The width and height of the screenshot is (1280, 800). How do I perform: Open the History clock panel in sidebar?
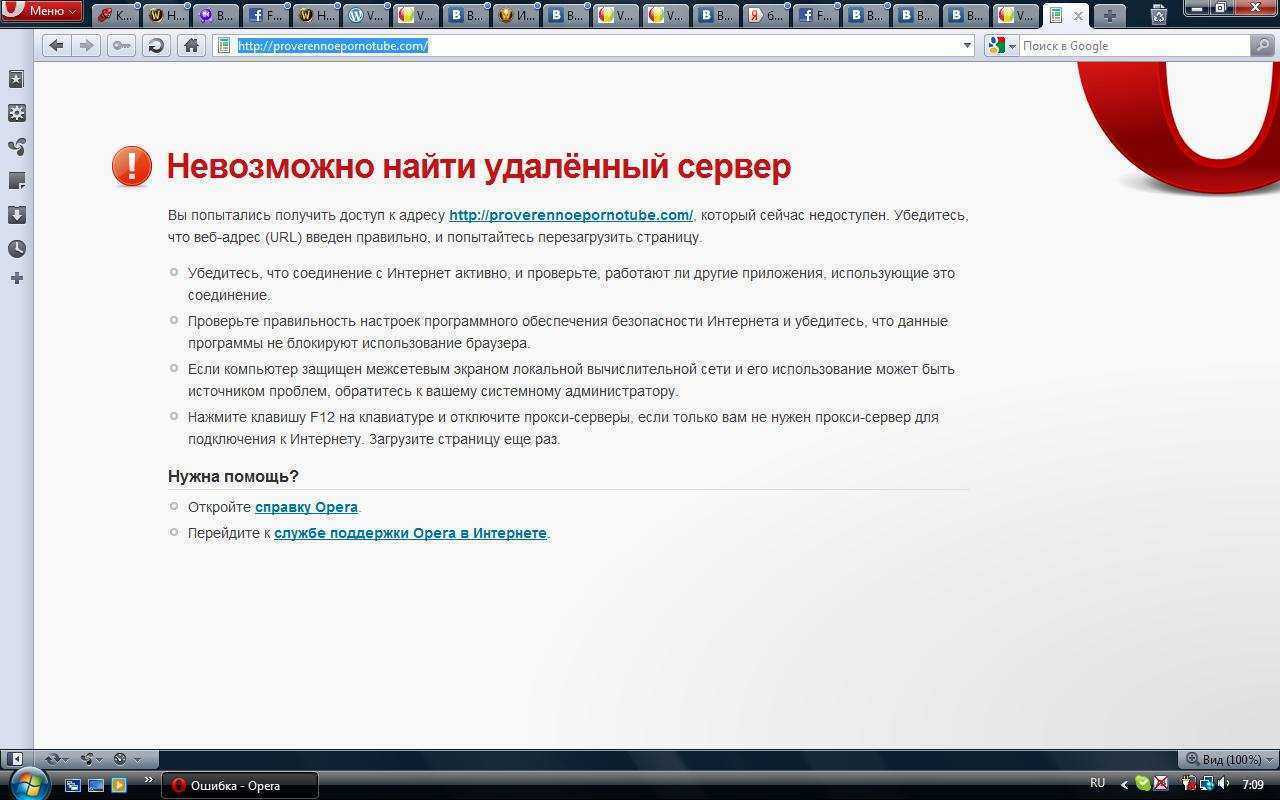[16, 249]
